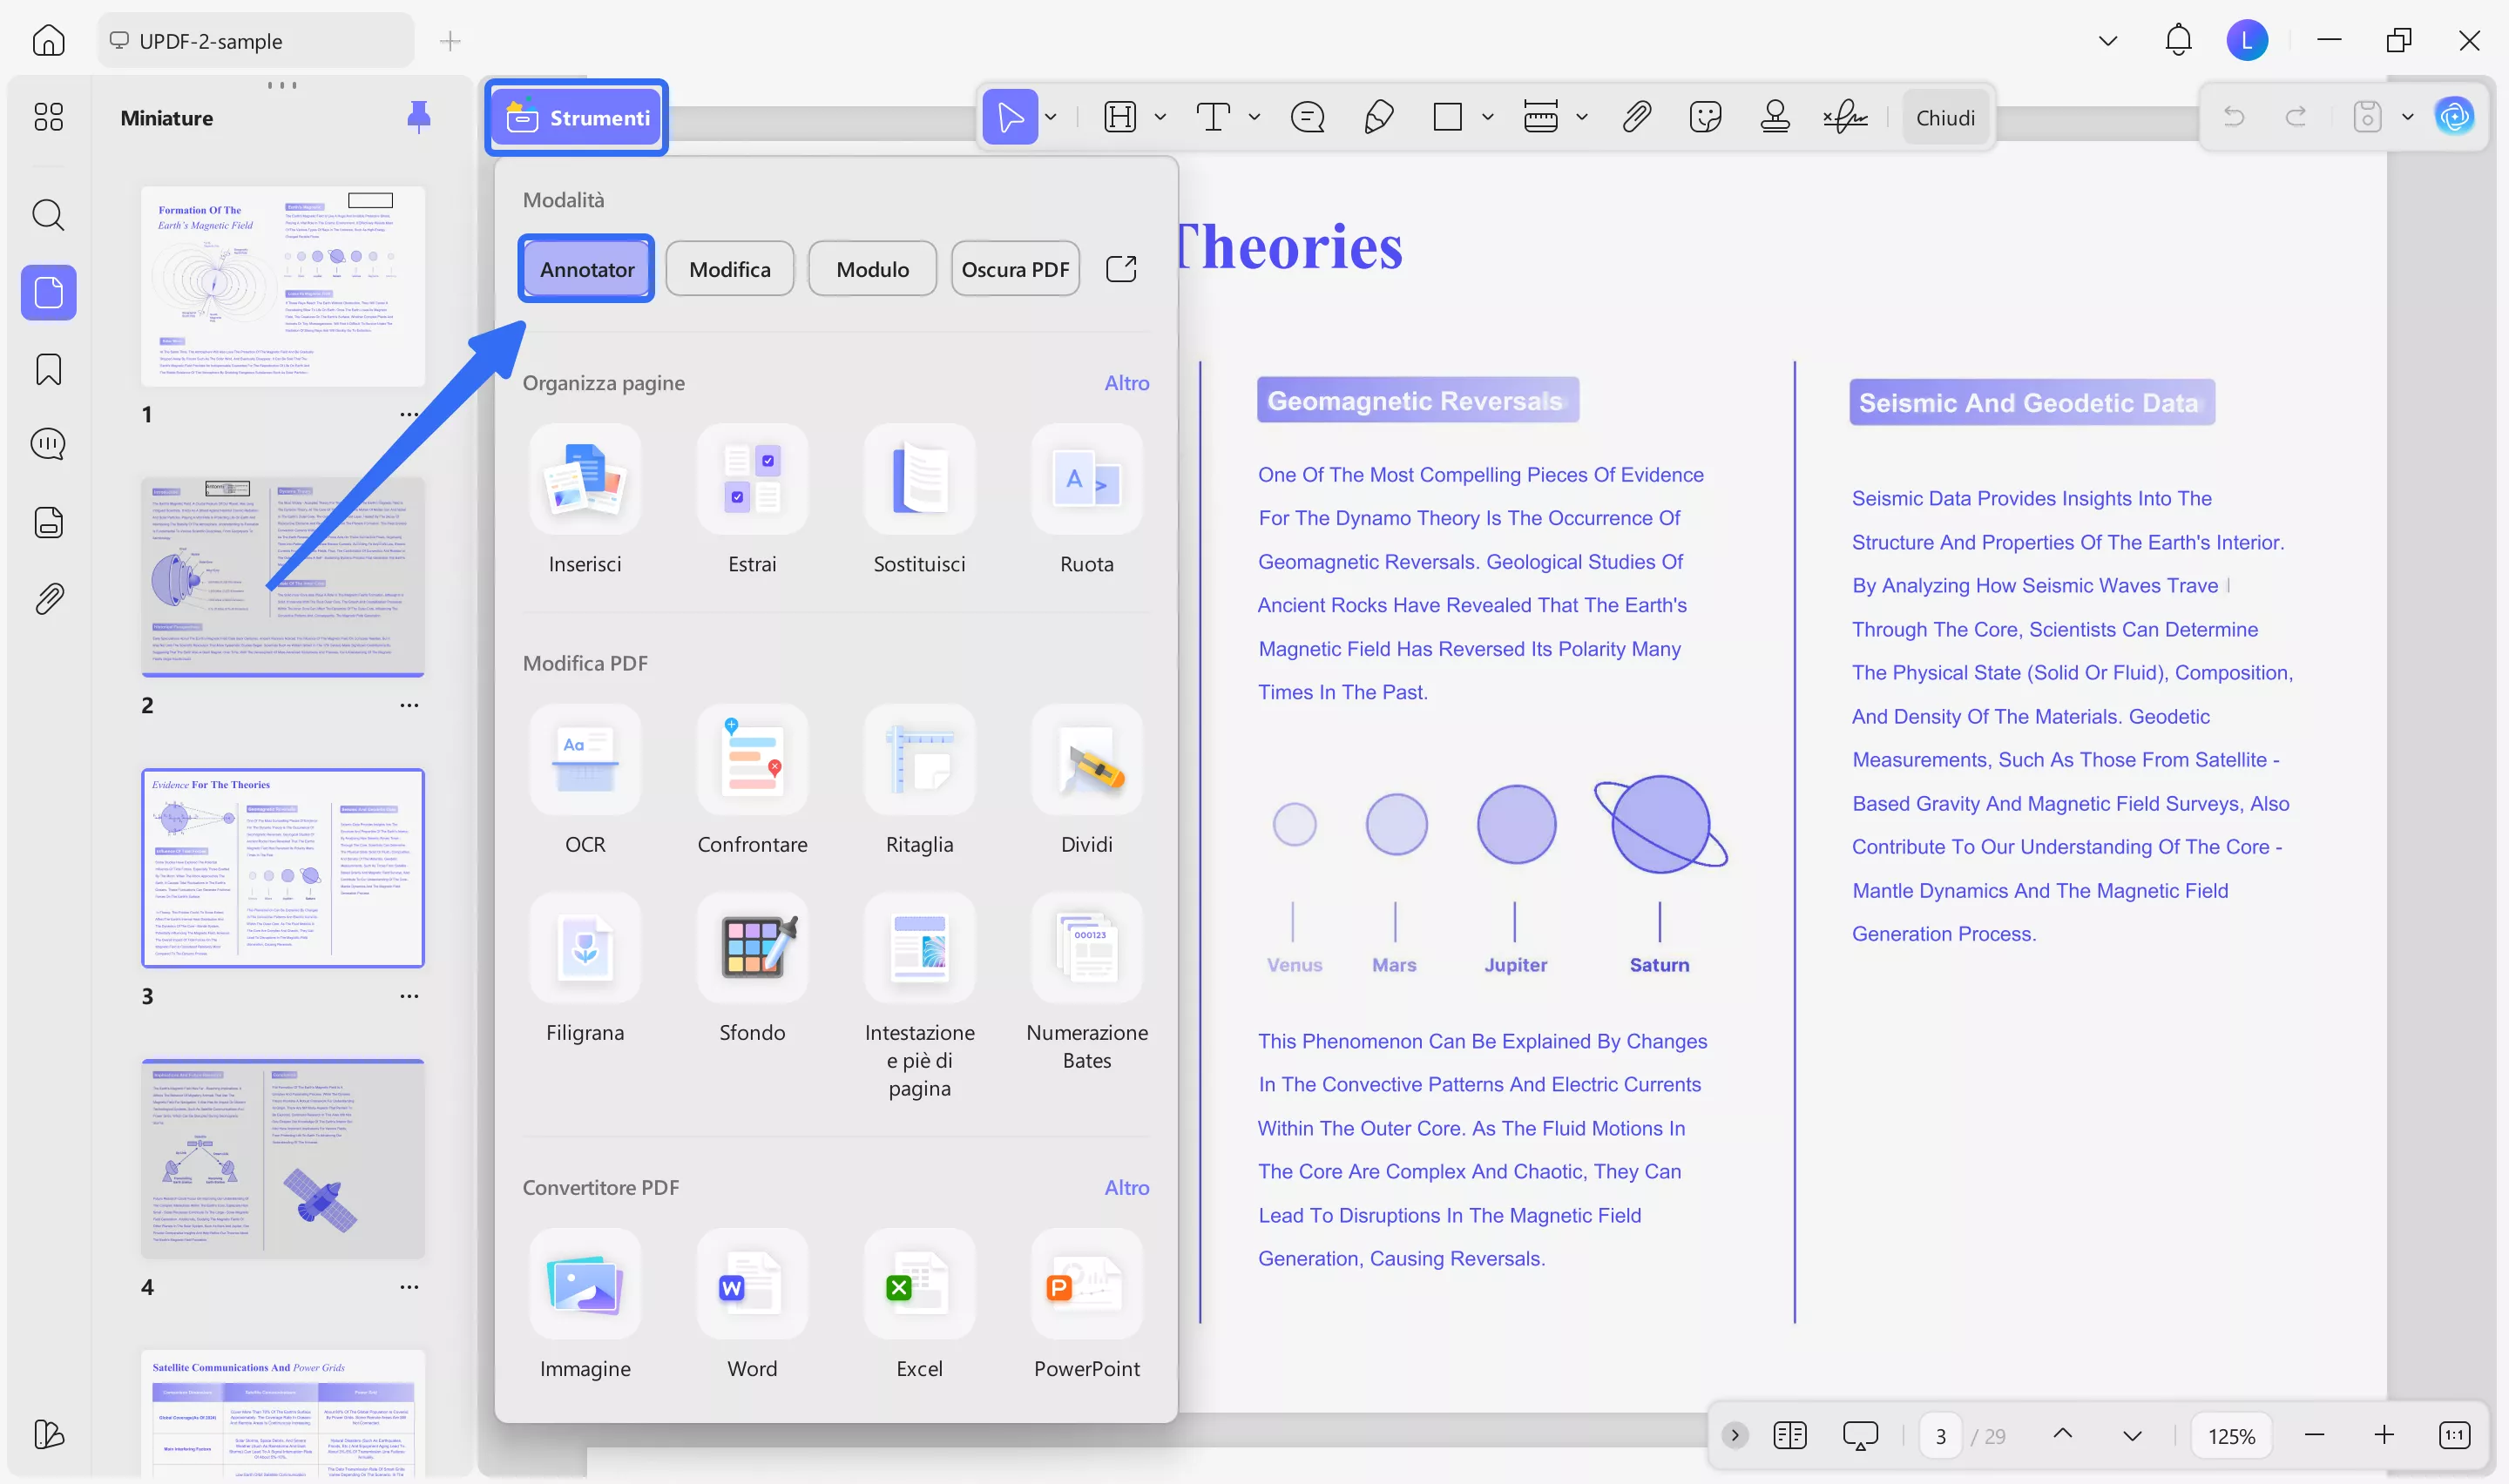Open the bookmarks panel in the sidebar
The width and height of the screenshot is (2509, 1484).
click(x=48, y=369)
